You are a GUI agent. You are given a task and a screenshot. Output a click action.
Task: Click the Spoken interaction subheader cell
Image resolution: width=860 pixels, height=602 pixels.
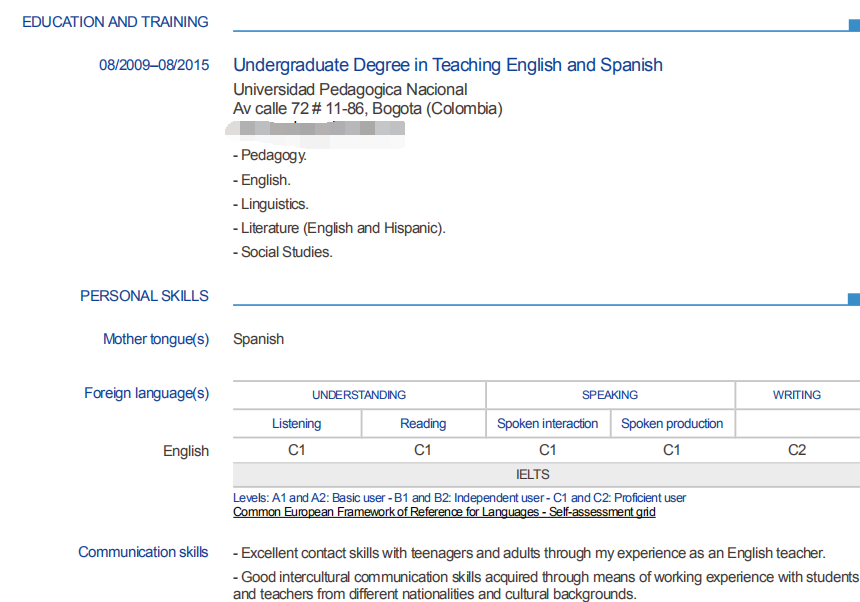coord(547,424)
